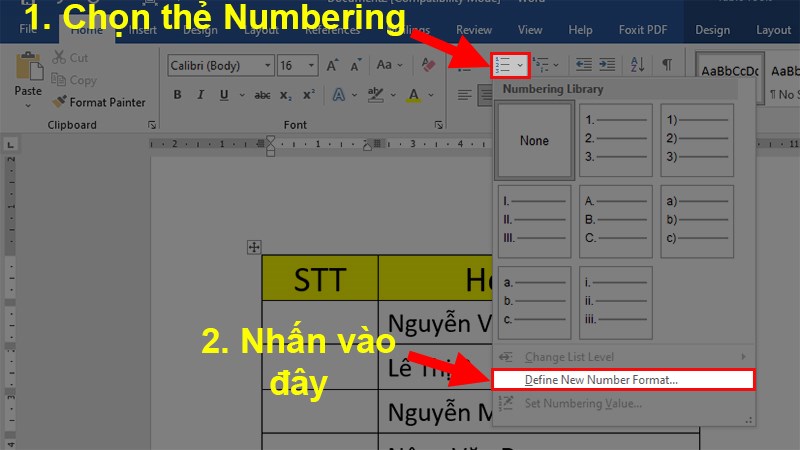Viewport: 800px width, 450px height.
Task: Select the A. B. C. numbering format
Action: [616, 220]
